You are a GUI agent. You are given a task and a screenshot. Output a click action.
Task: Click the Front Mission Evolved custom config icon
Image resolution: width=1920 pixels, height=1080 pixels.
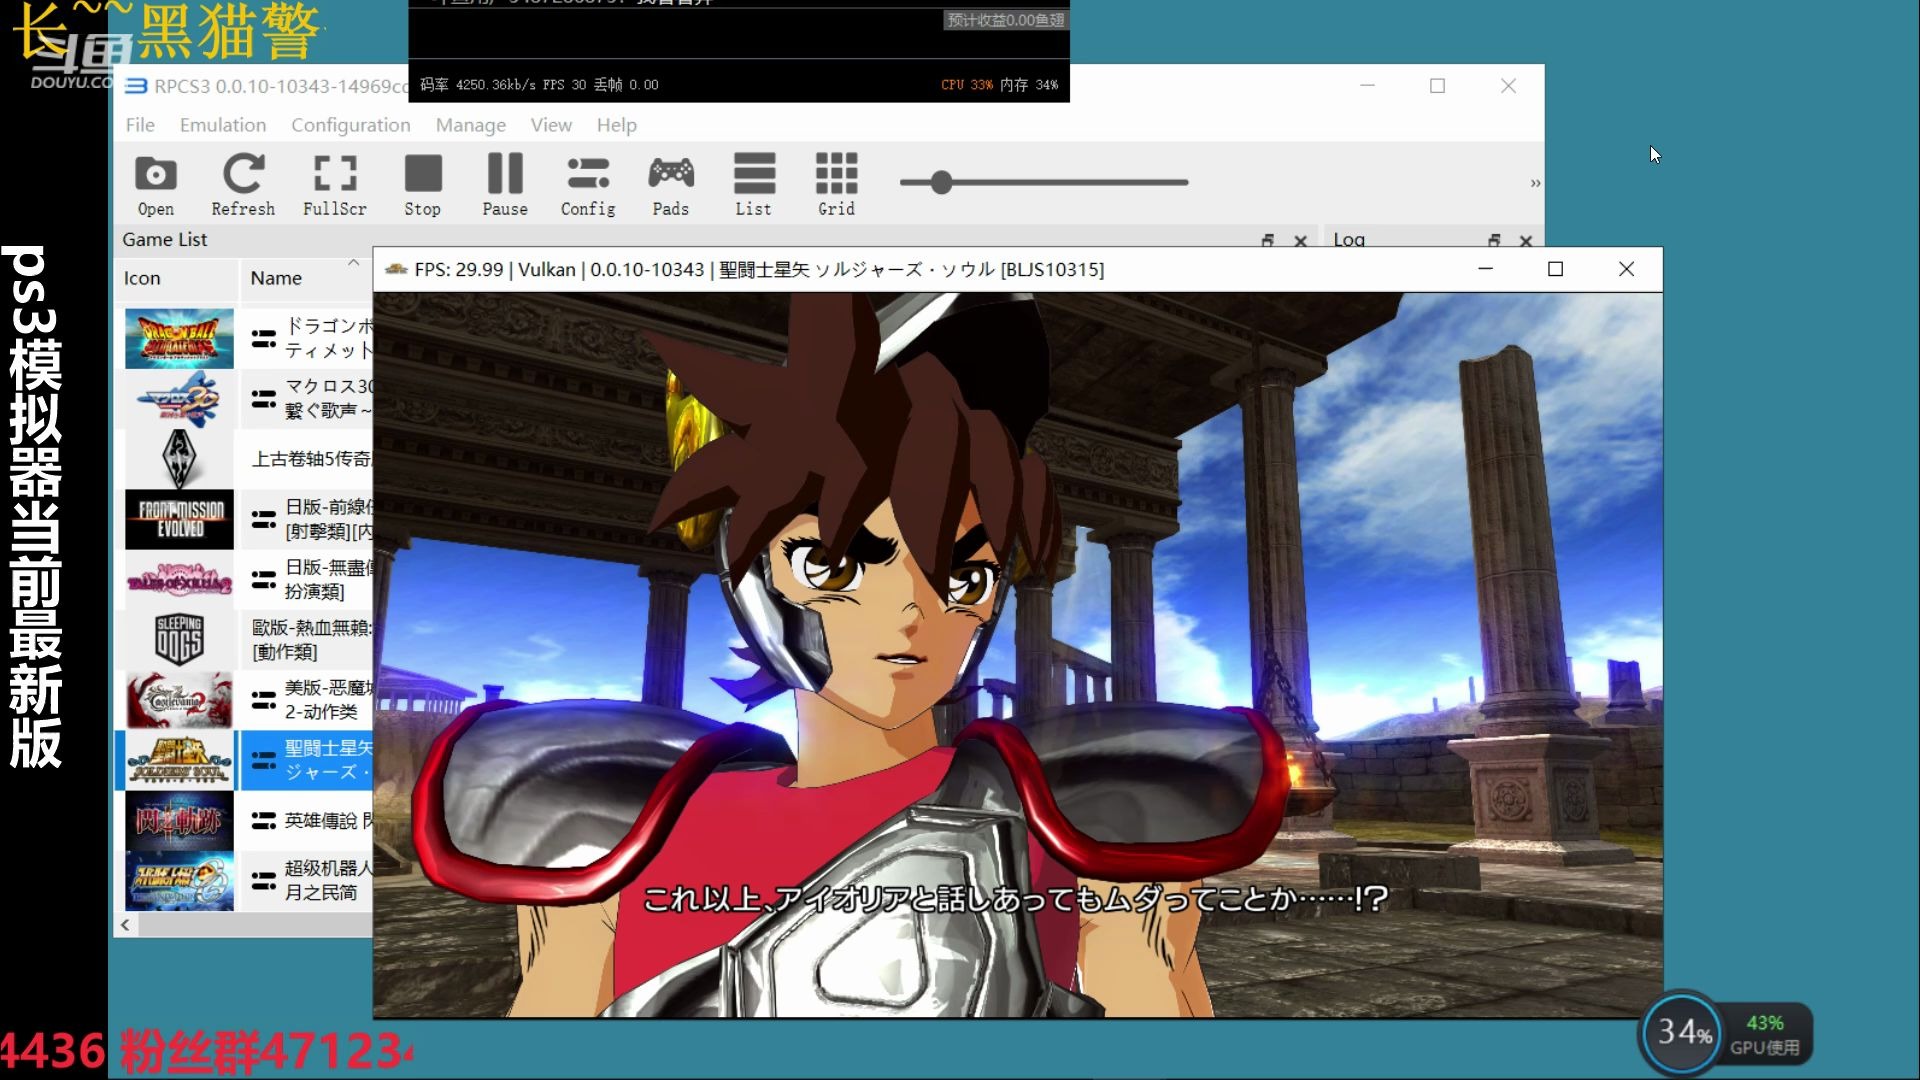coord(263,519)
